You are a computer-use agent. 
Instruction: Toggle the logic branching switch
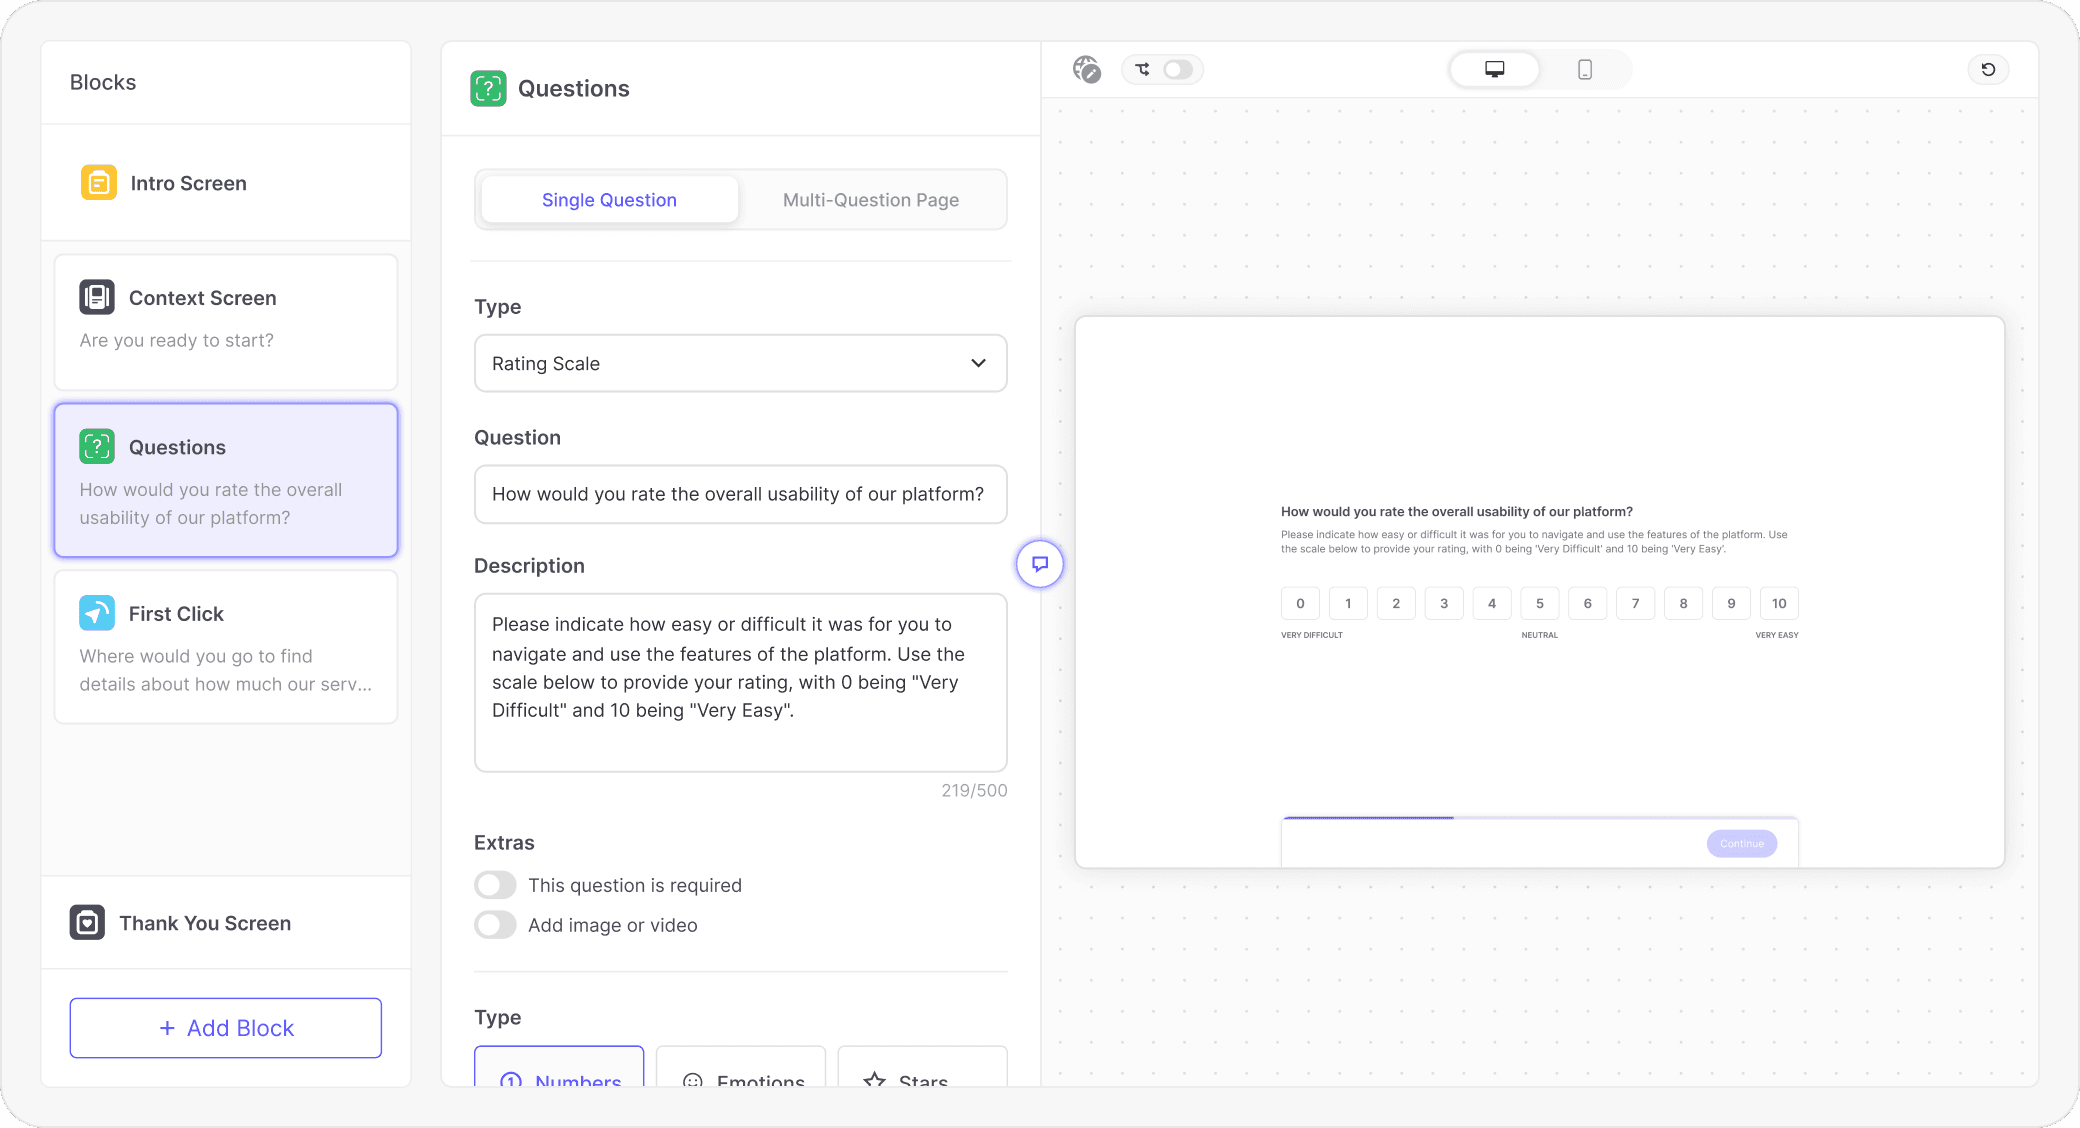pyautogui.click(x=1177, y=69)
